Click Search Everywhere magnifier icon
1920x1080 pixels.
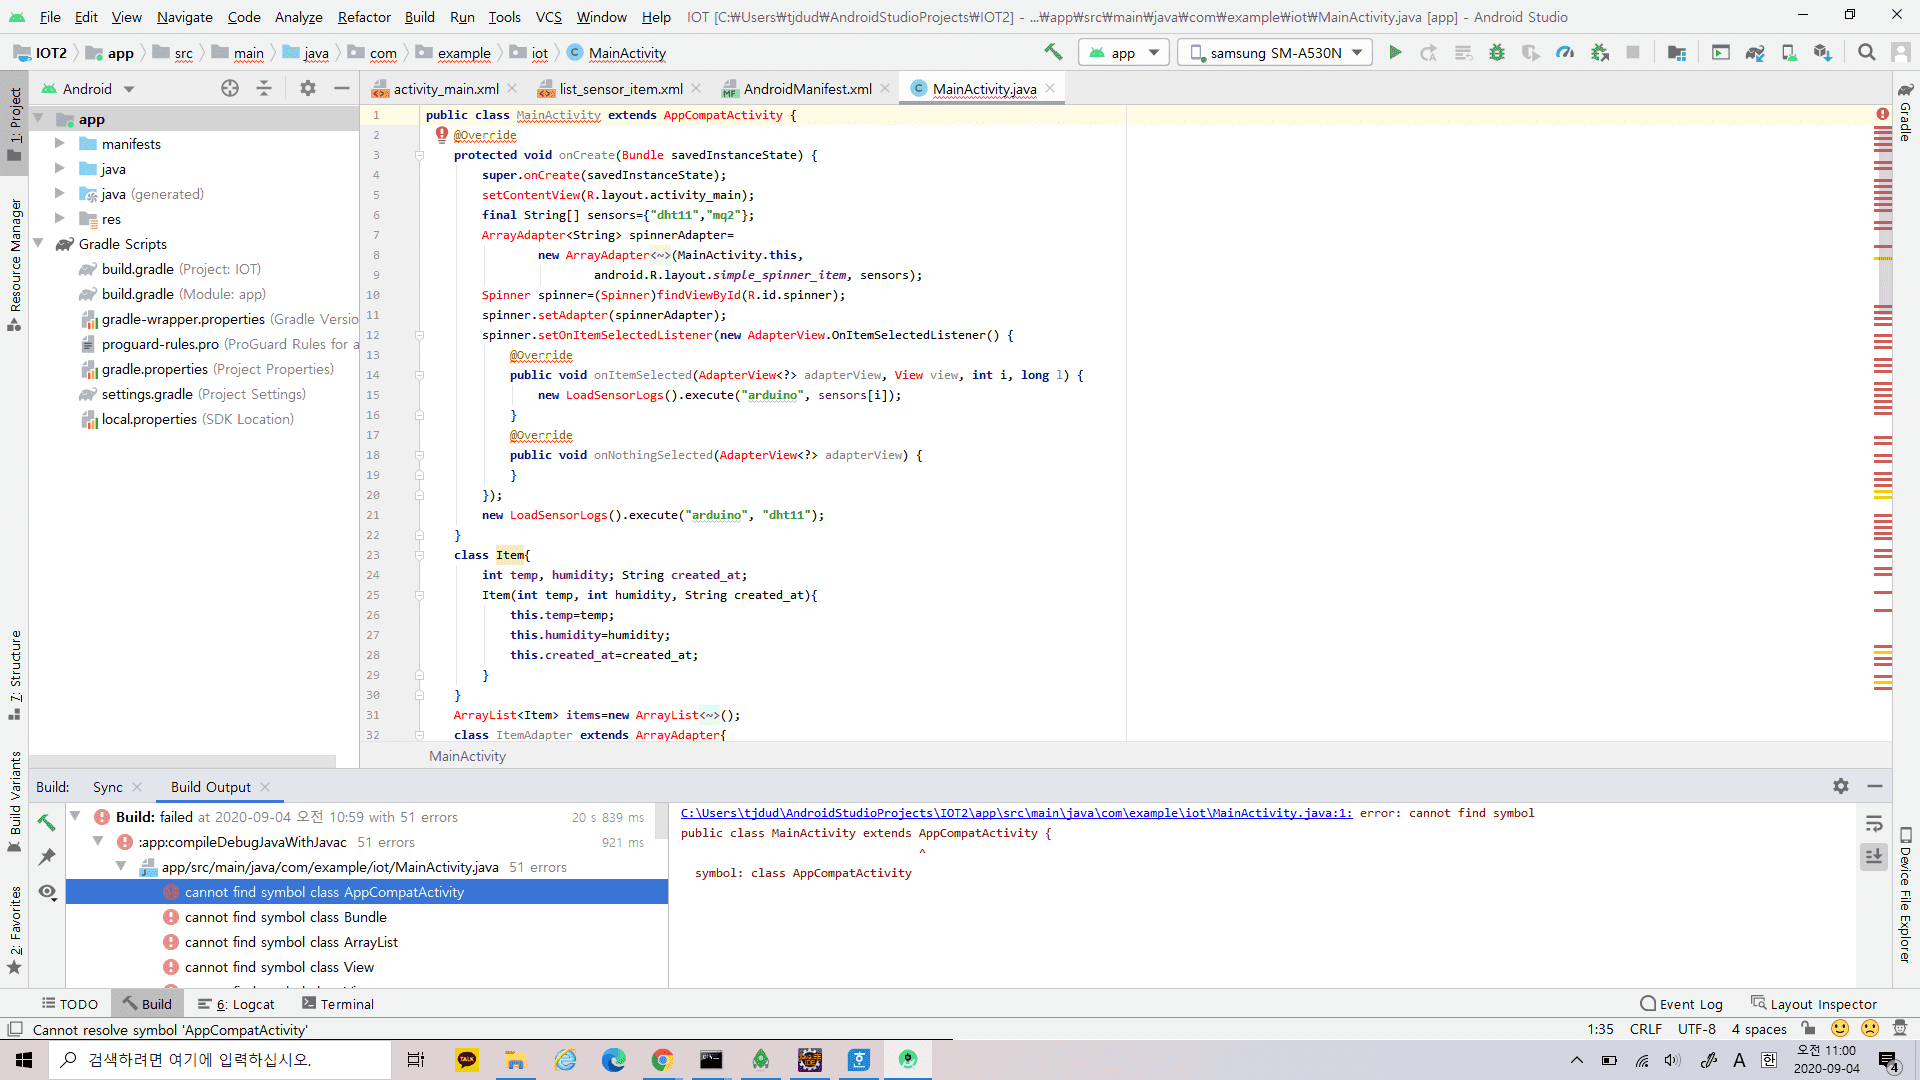[1867, 52]
